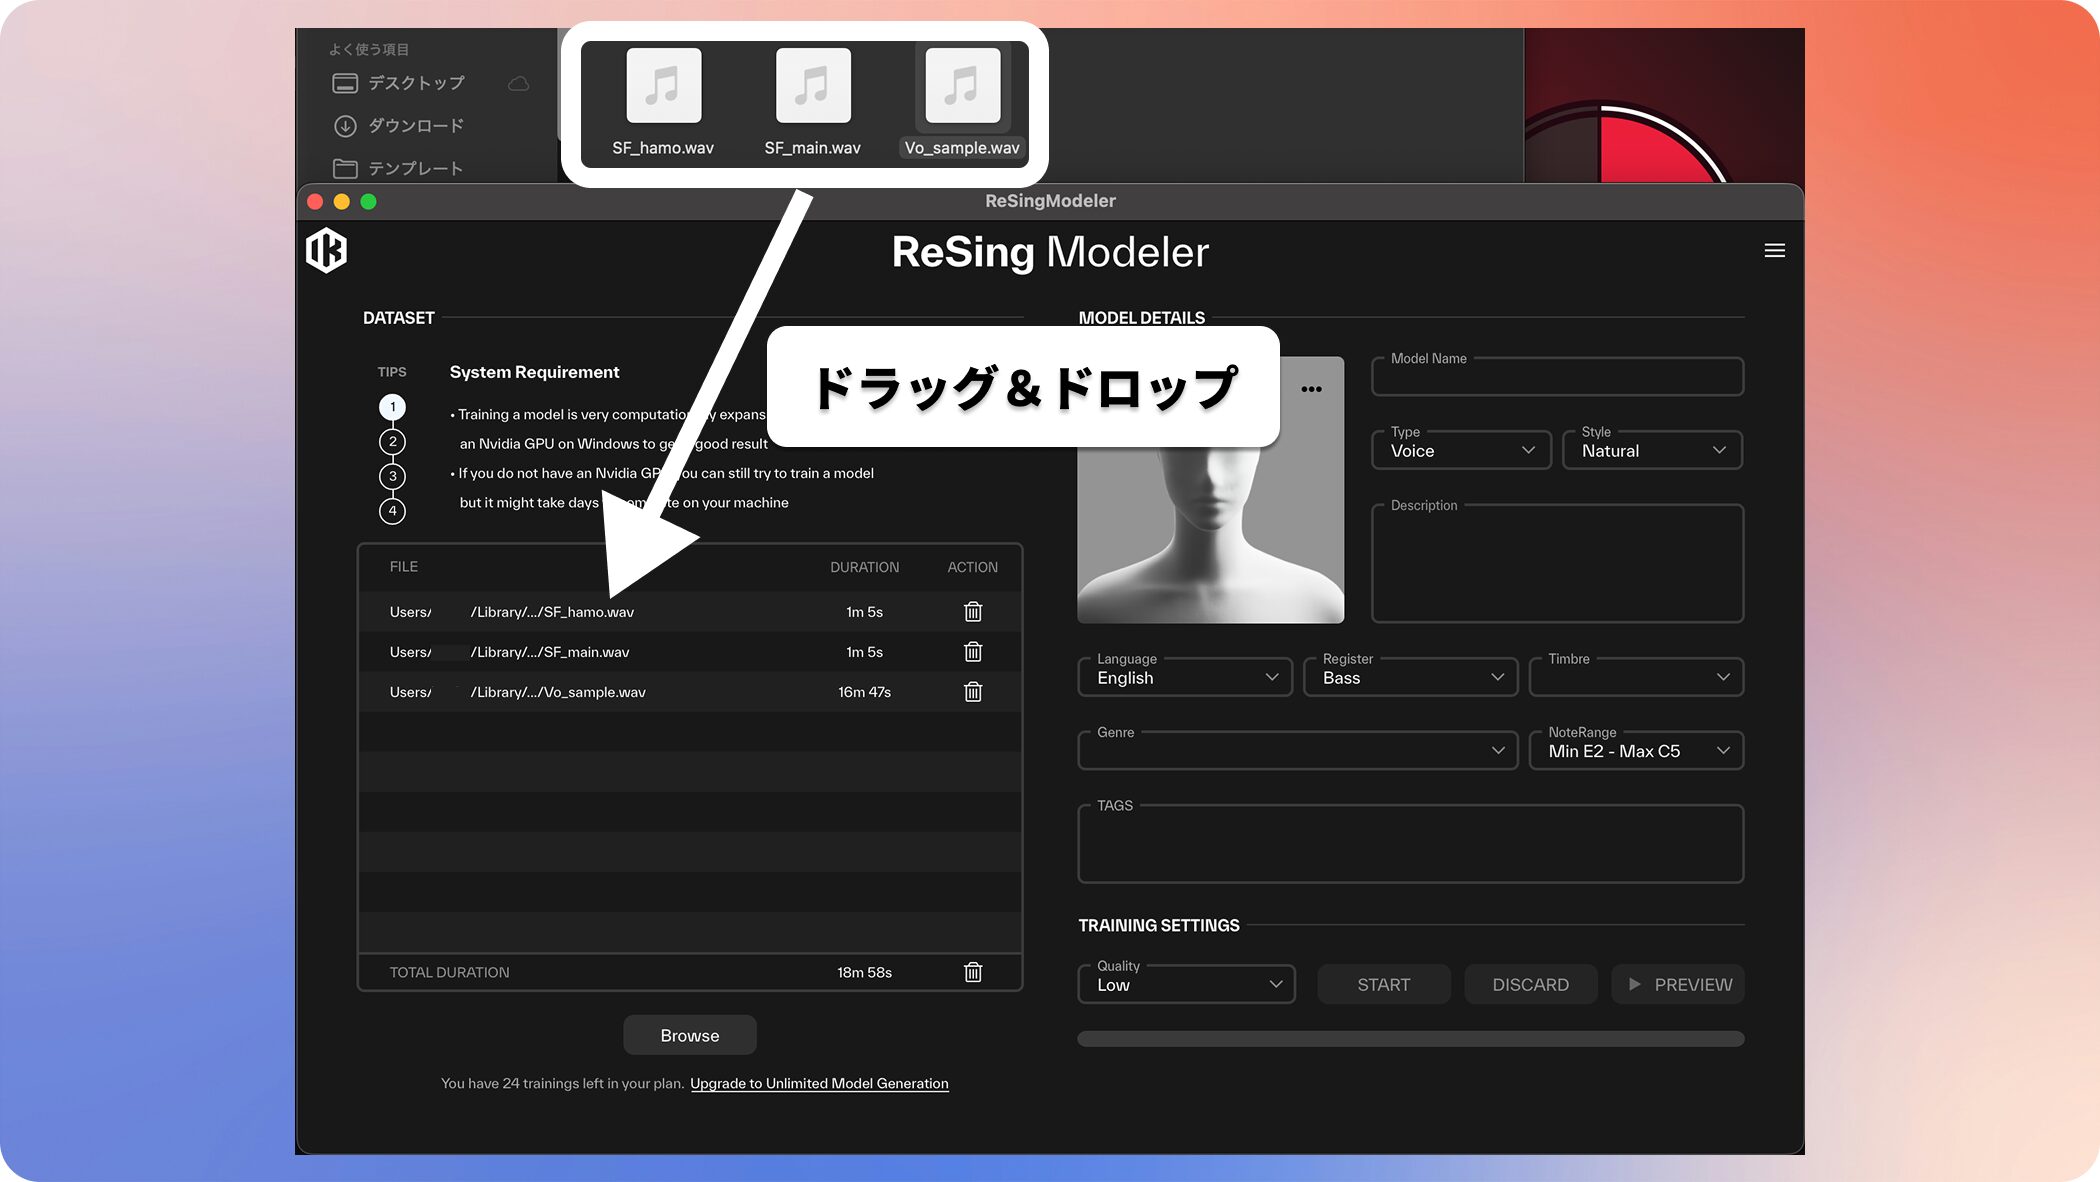Click the play icon inside PREVIEW
This screenshot has height=1182, width=2100.
[1636, 984]
